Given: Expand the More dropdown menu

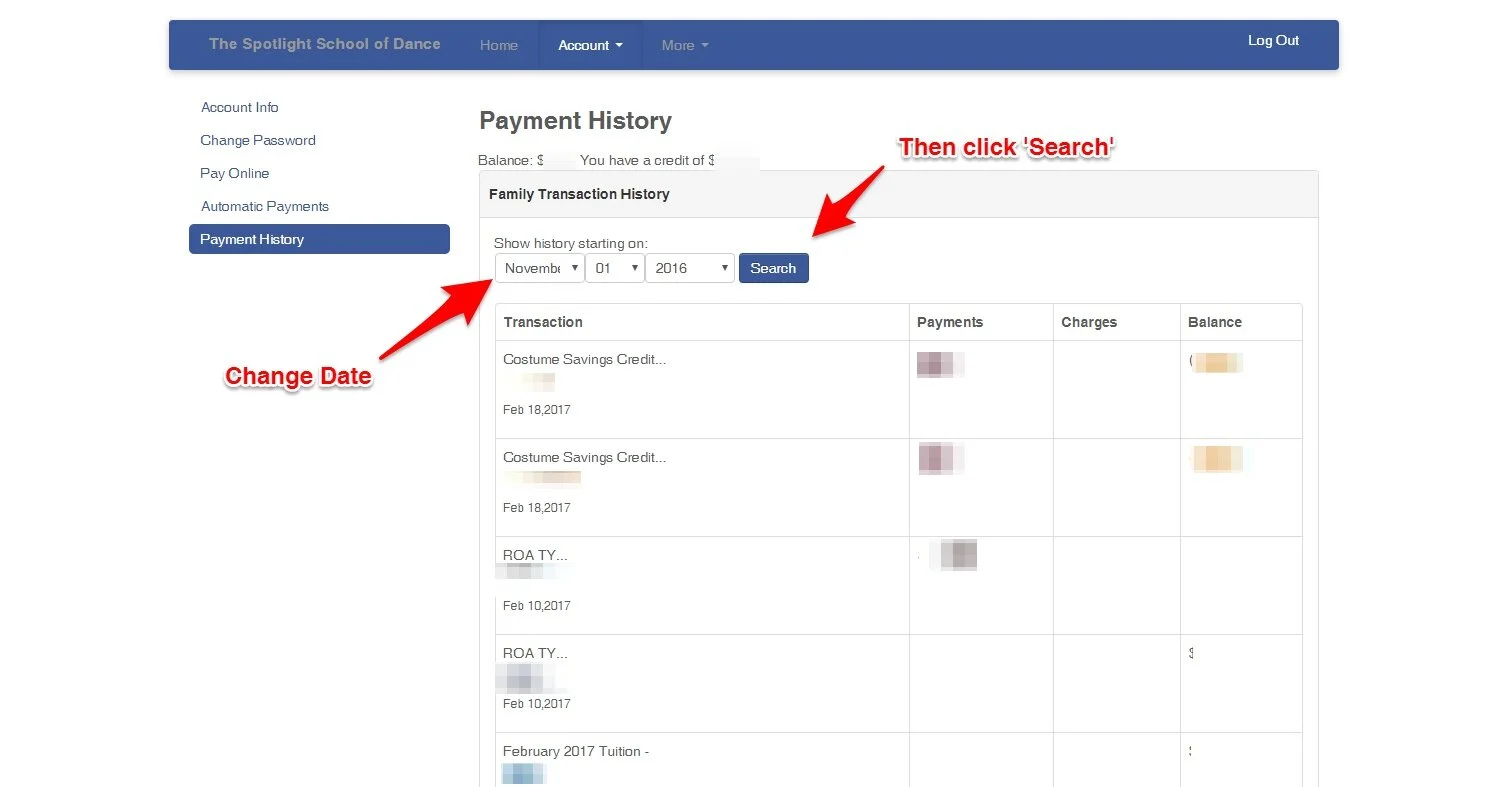Looking at the screenshot, I should 685,45.
